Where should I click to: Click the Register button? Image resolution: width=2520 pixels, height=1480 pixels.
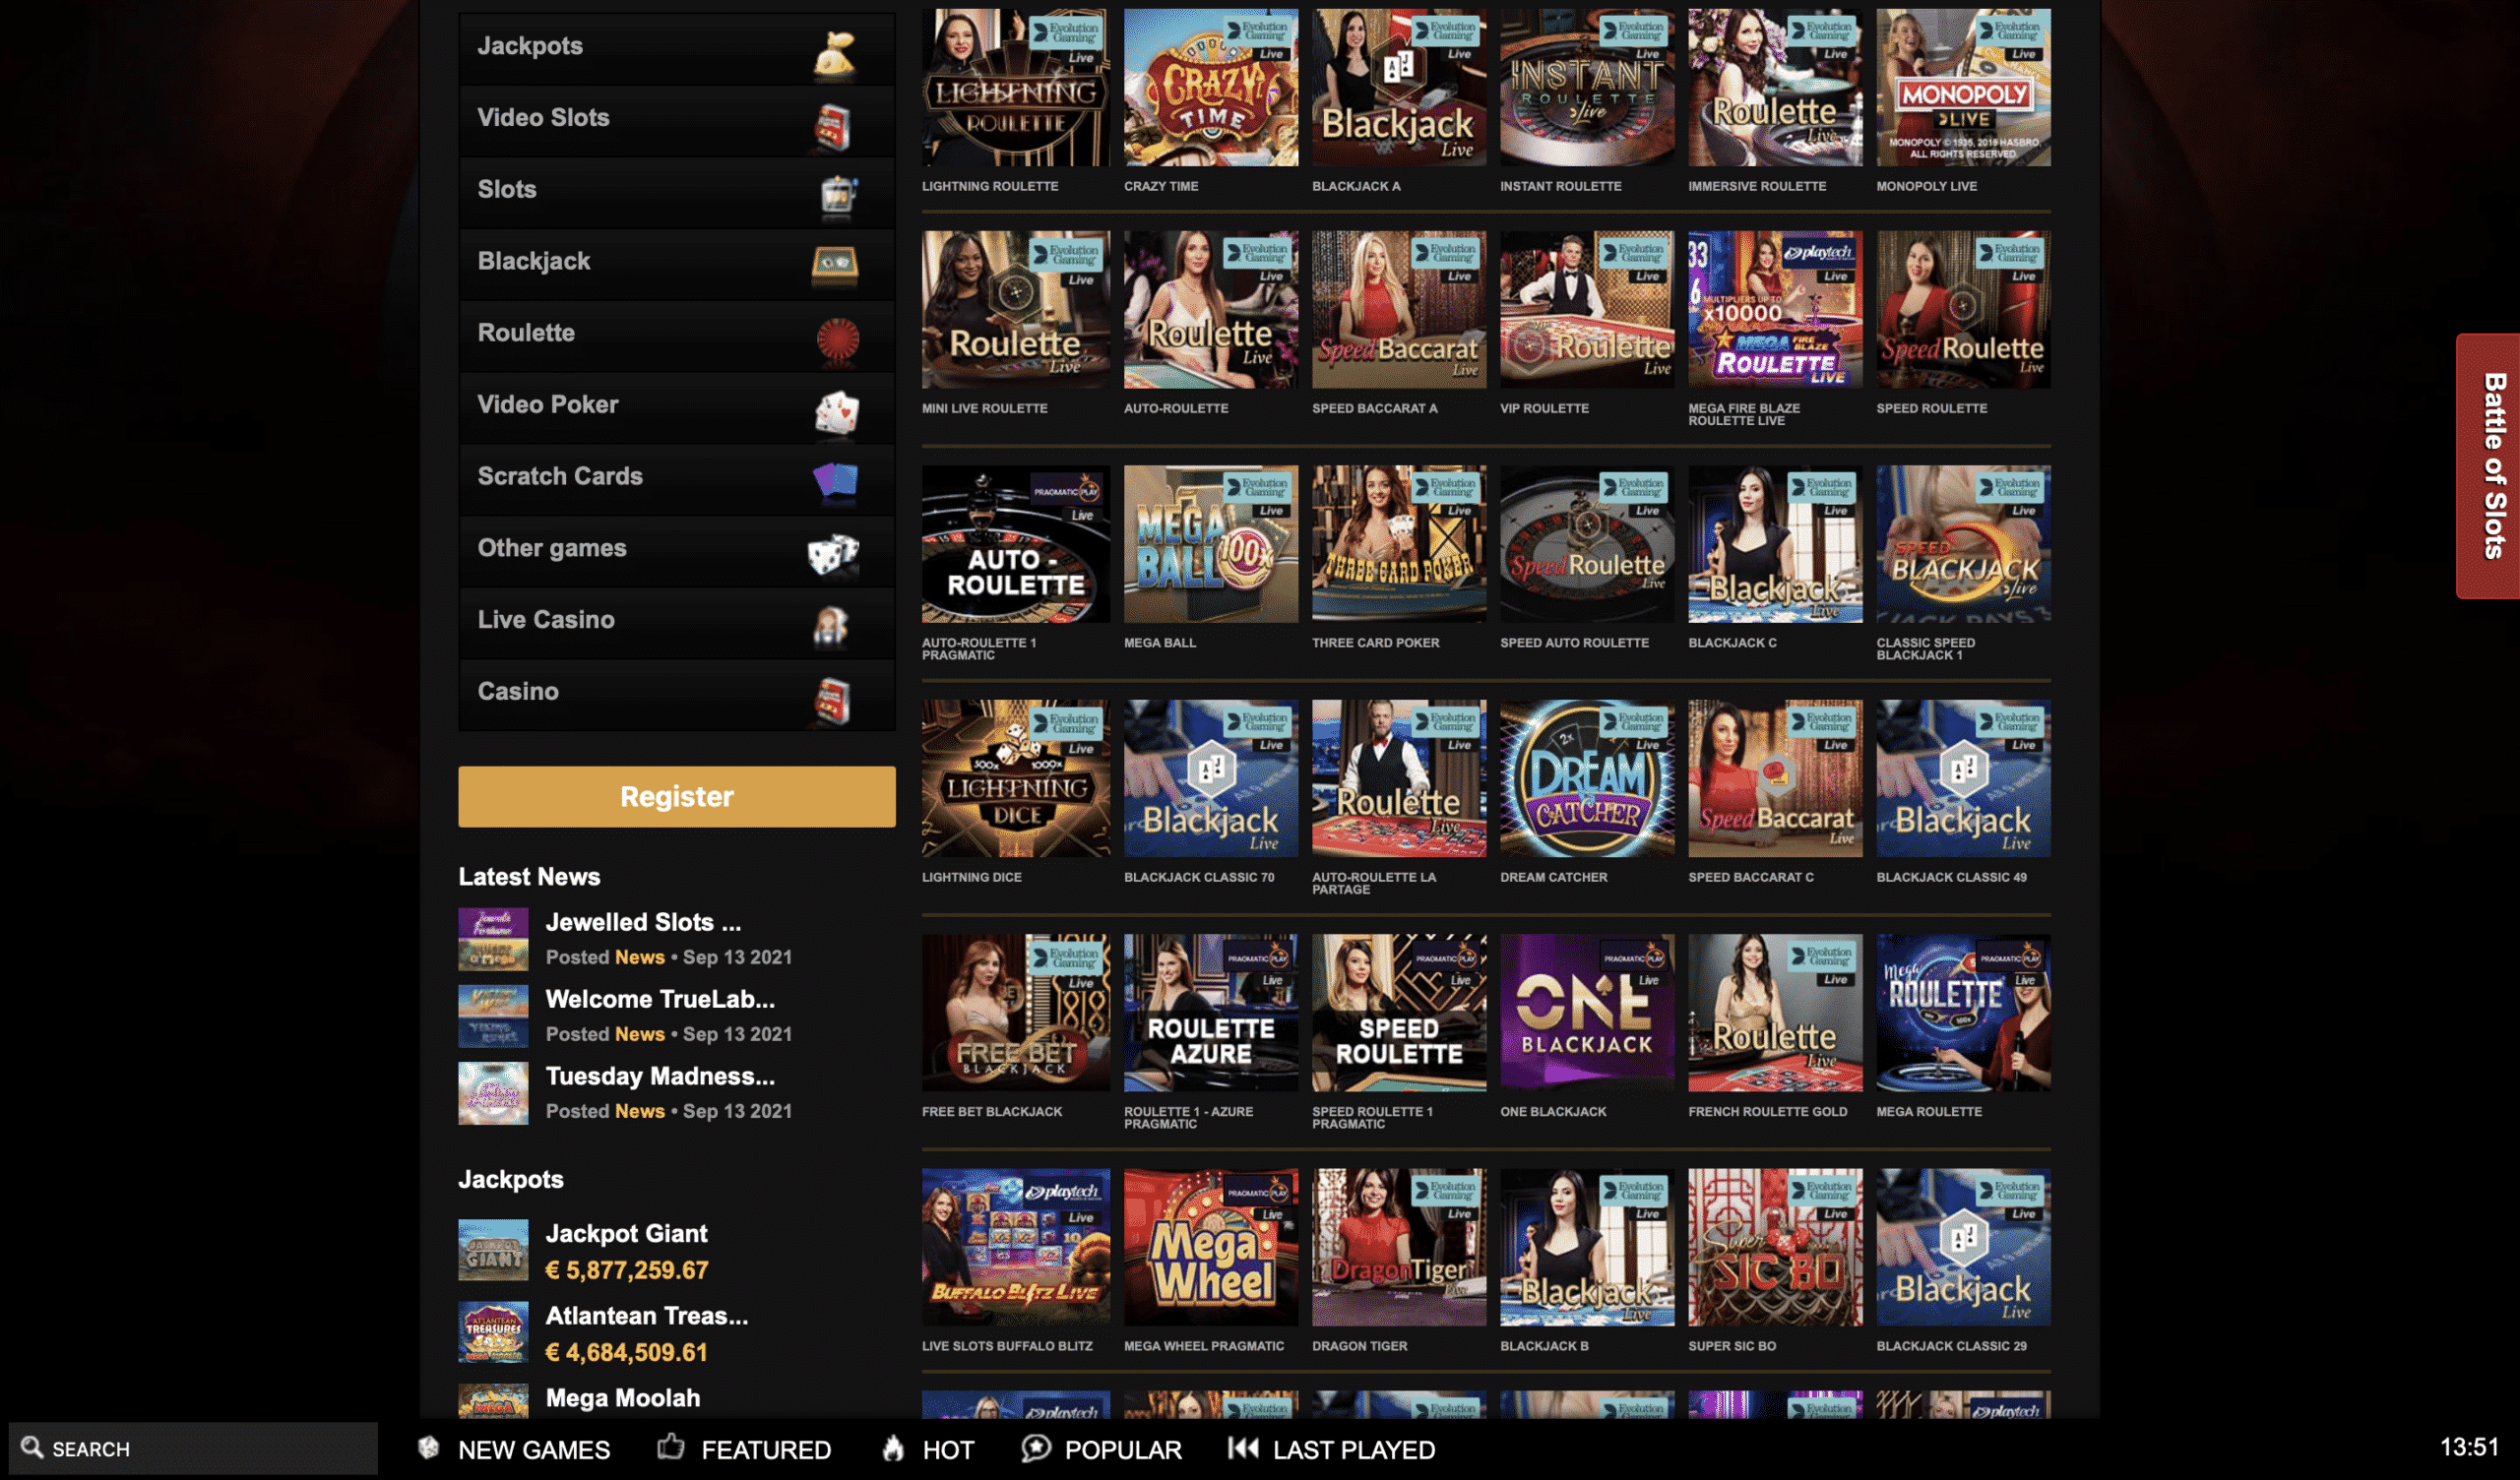point(677,796)
